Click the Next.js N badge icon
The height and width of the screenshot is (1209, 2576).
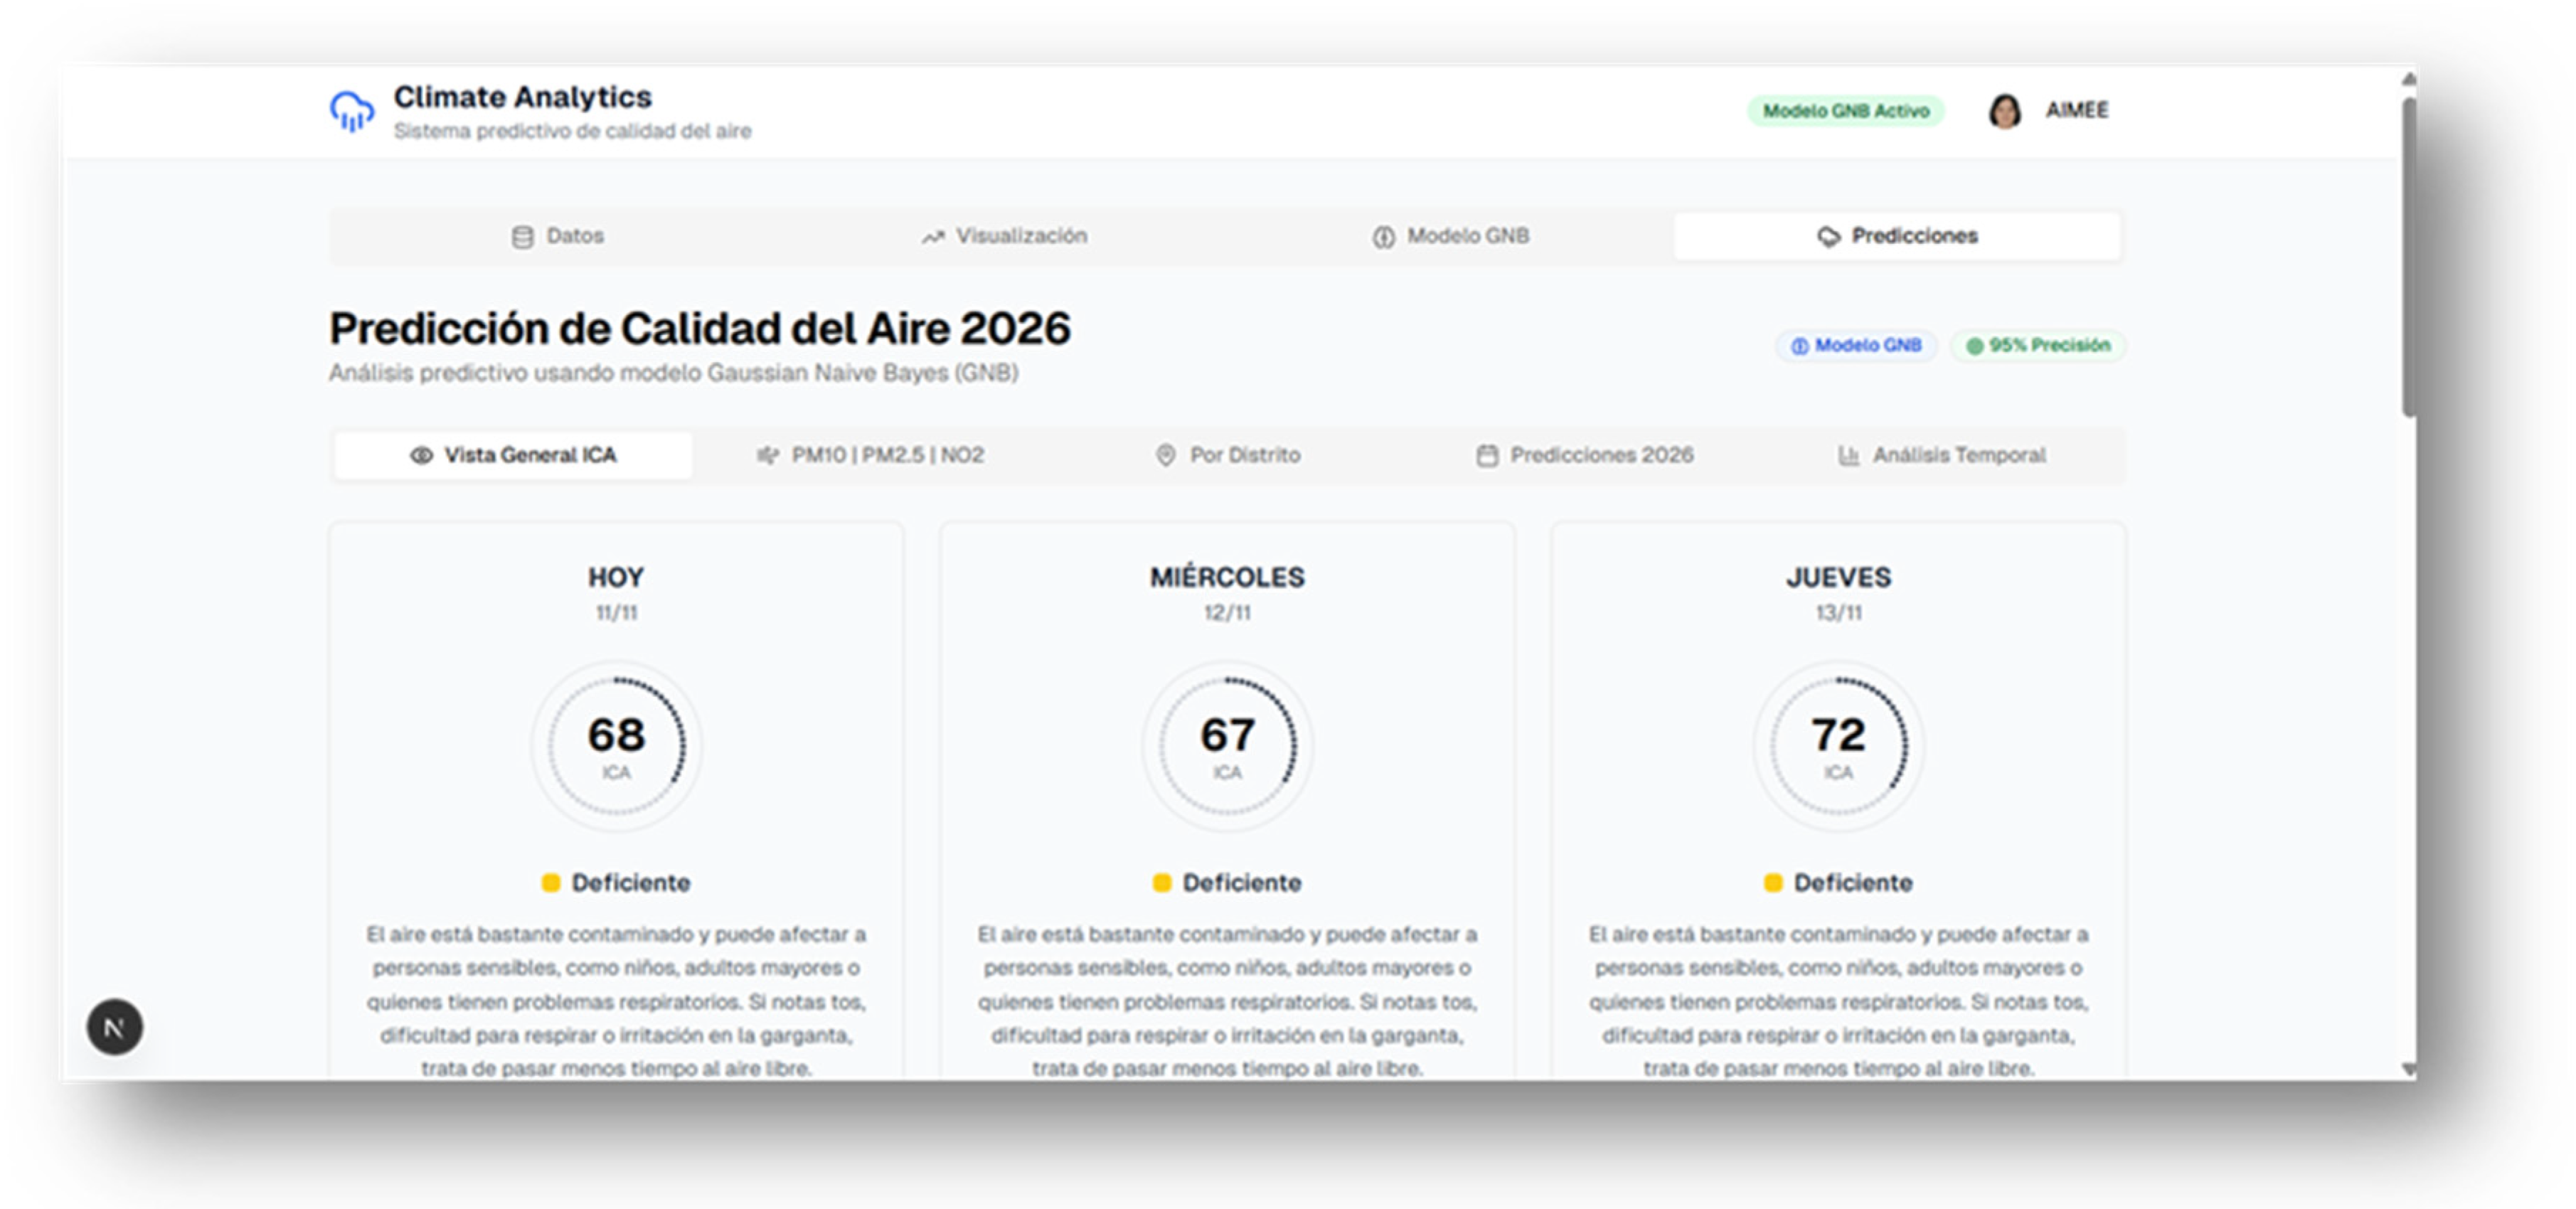114,1027
